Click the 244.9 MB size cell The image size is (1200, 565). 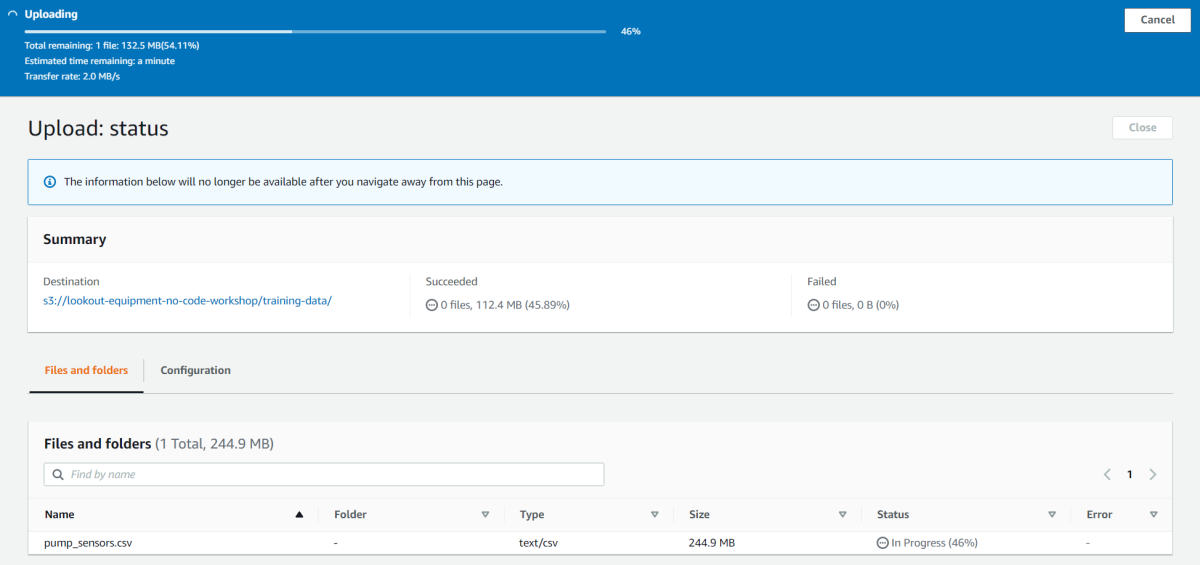[x=712, y=543]
